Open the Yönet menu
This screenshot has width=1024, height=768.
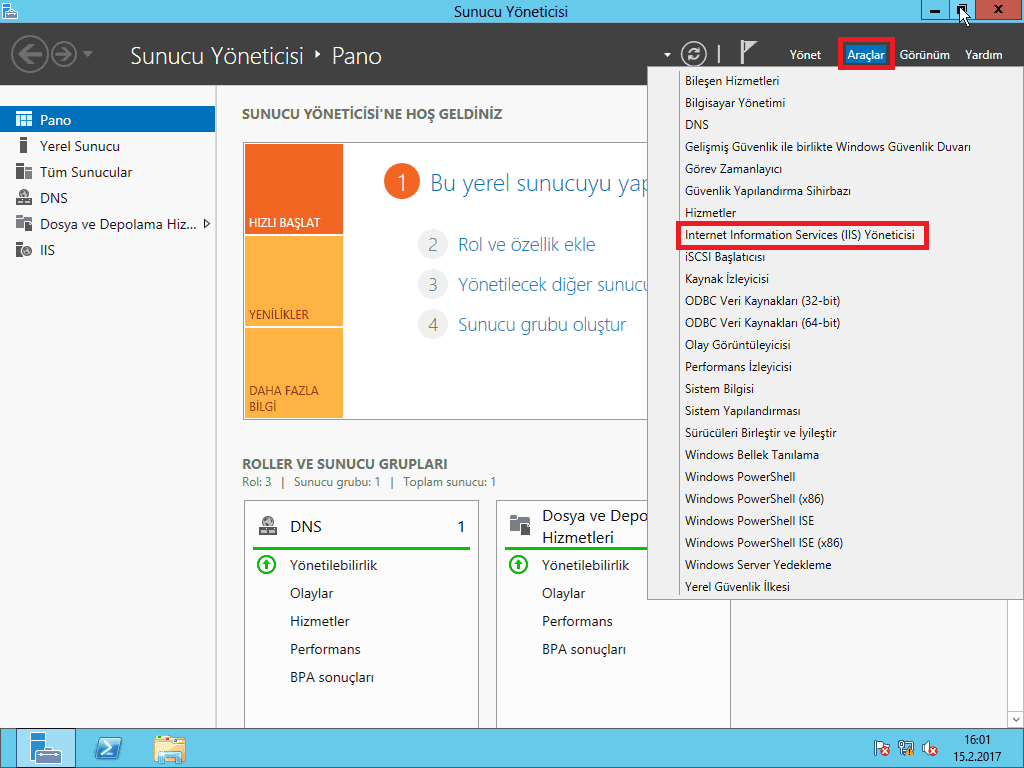coord(805,55)
